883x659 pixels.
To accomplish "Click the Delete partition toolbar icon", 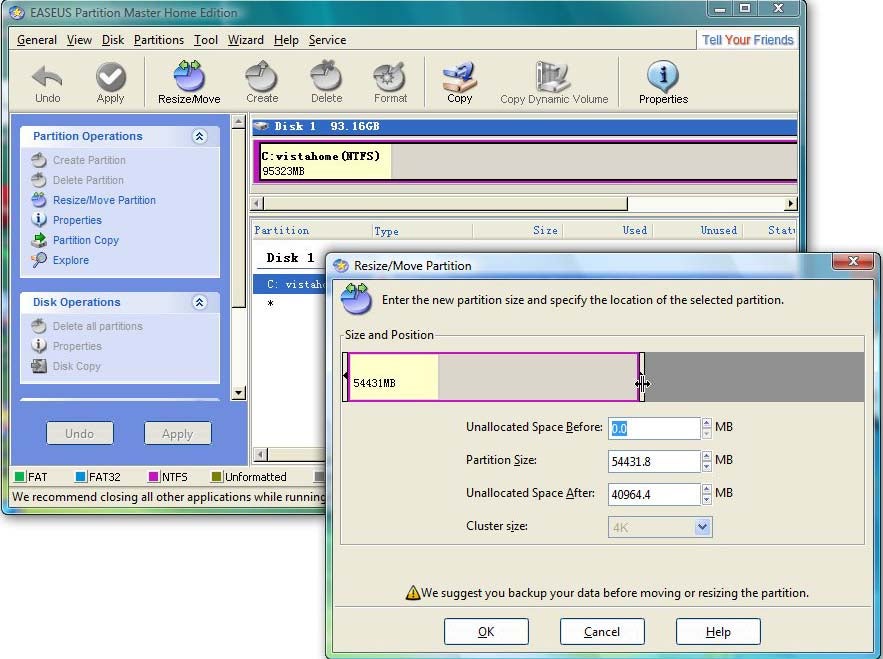I will click(x=327, y=76).
